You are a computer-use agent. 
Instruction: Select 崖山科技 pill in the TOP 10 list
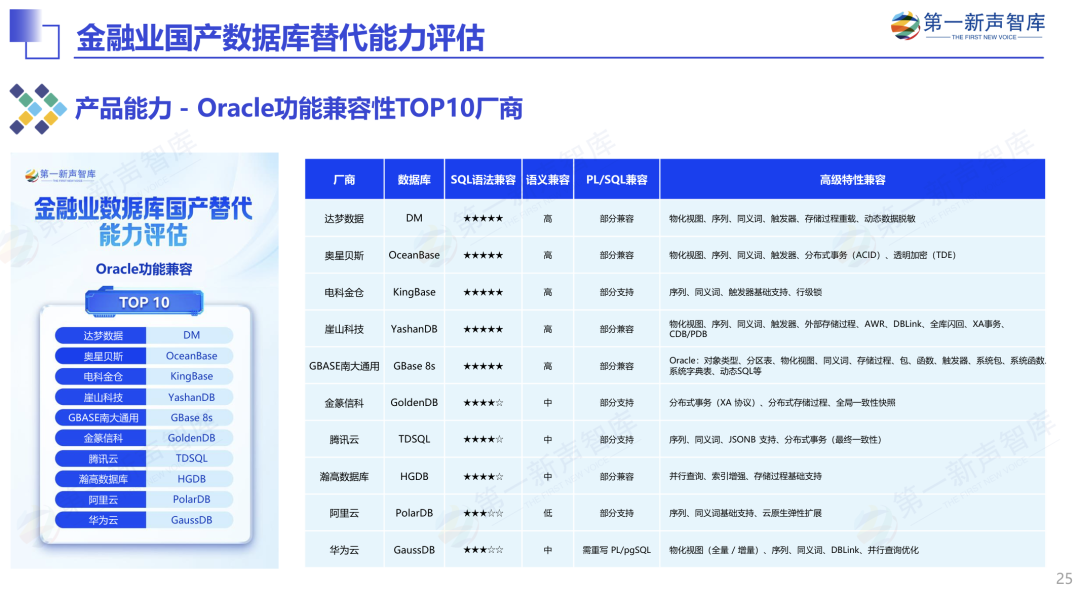101,397
